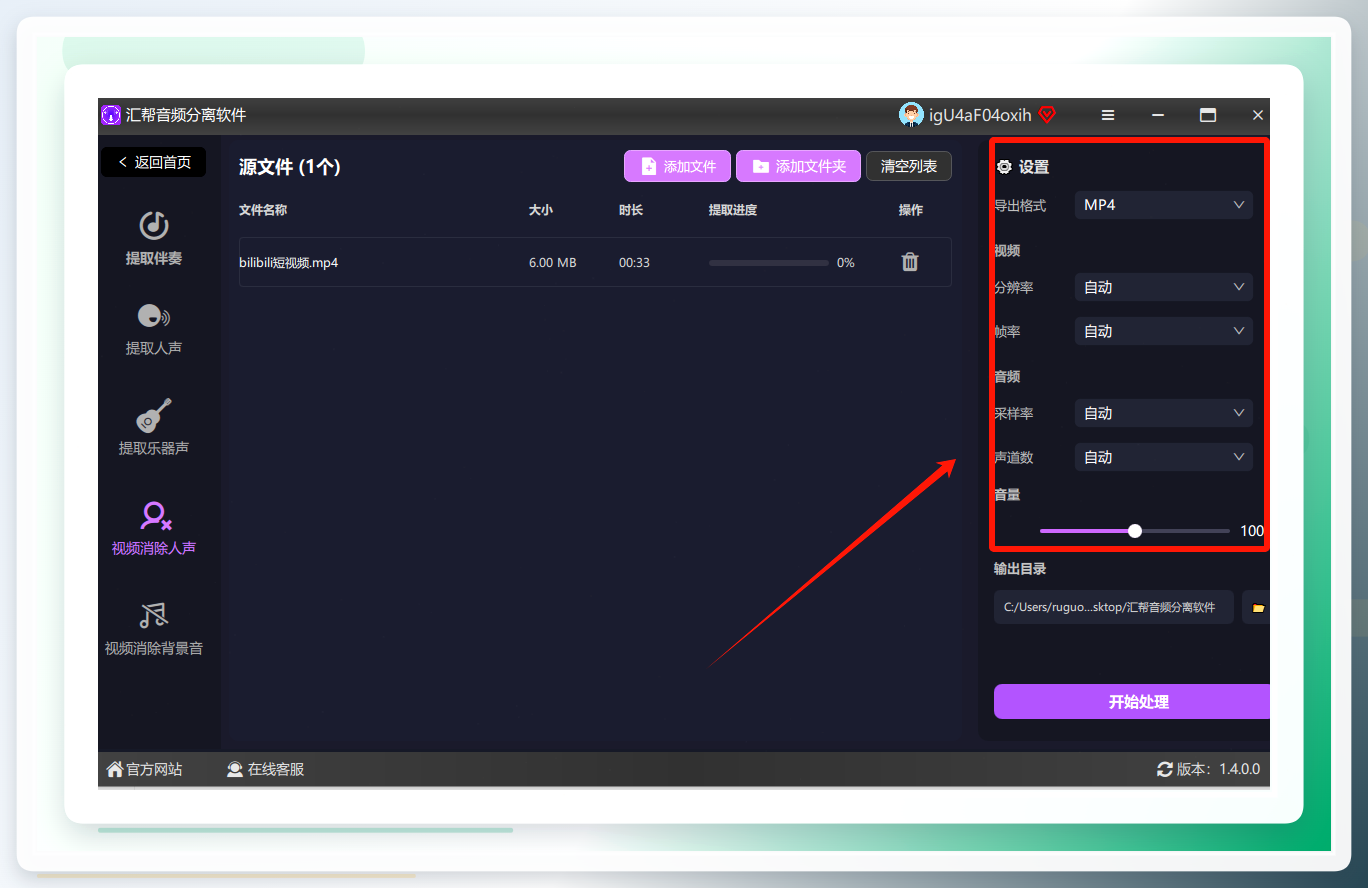Clear the list with 清空列表
The width and height of the screenshot is (1368, 888).
pyautogui.click(x=909, y=166)
